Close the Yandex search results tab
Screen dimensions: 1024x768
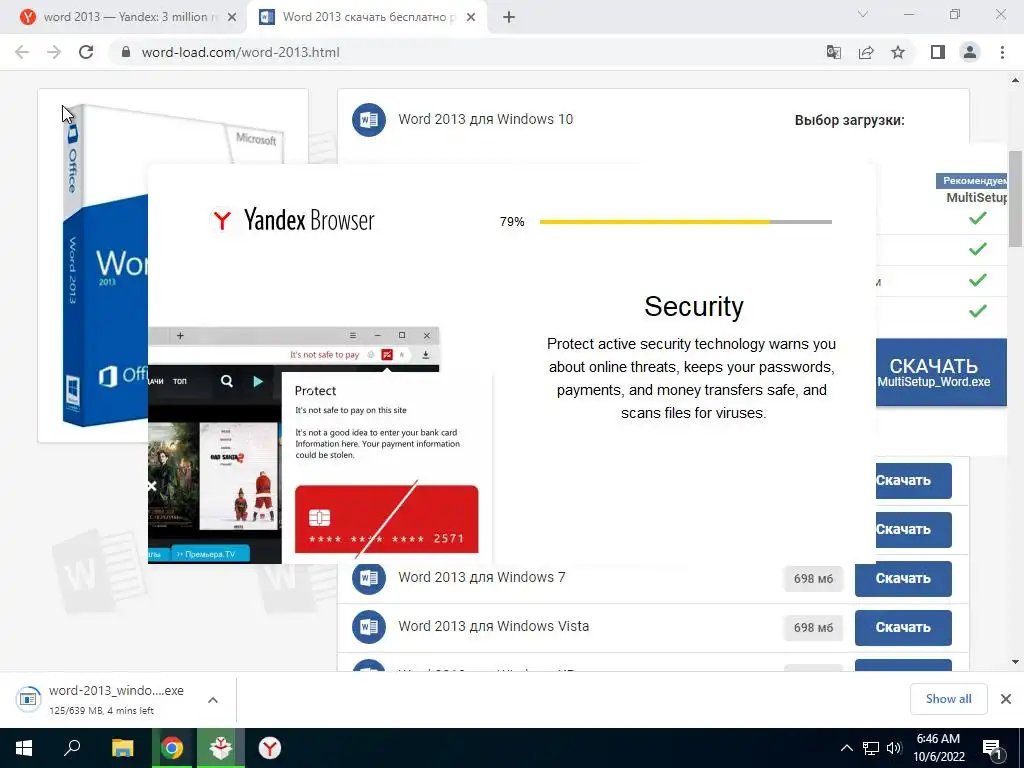[x=232, y=18]
